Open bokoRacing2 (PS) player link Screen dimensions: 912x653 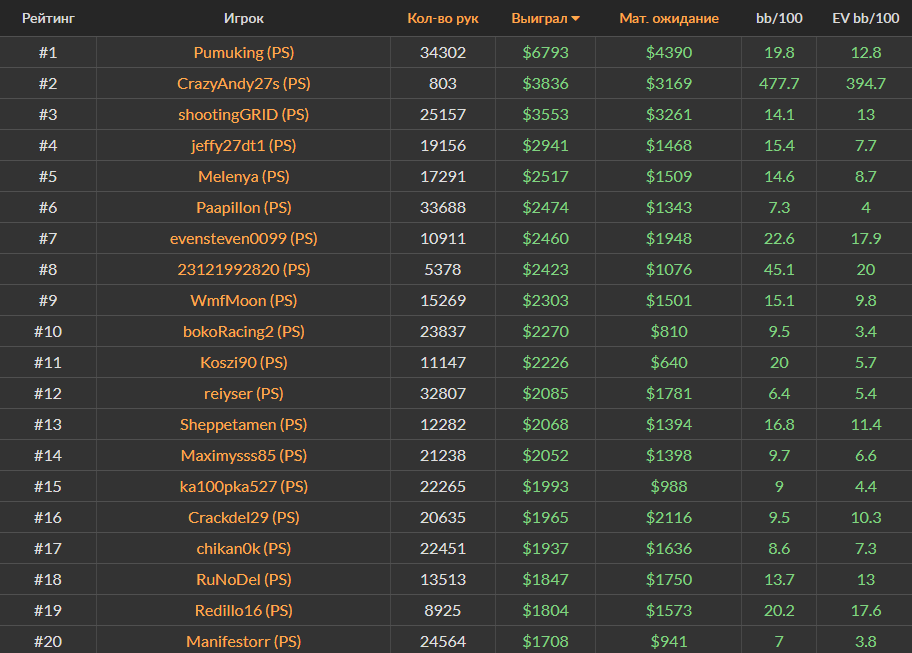pyautogui.click(x=243, y=331)
